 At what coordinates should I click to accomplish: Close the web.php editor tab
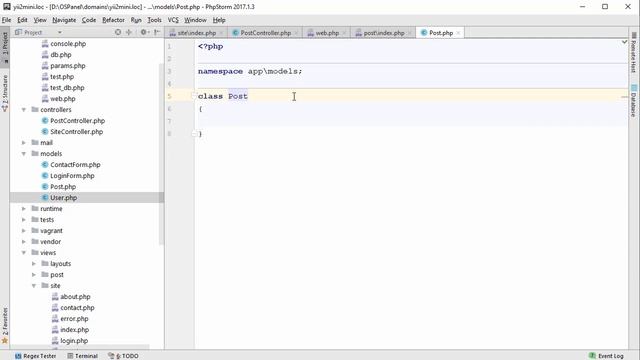(344, 33)
